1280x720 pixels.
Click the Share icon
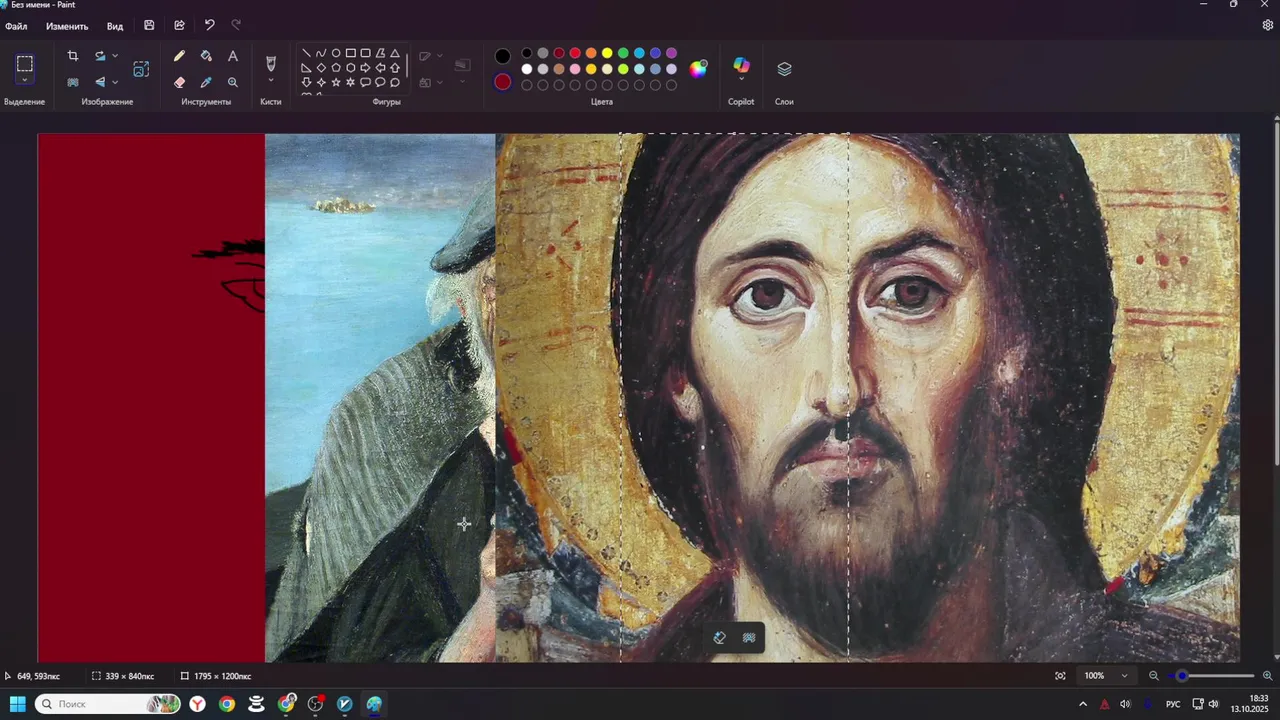[x=179, y=25]
